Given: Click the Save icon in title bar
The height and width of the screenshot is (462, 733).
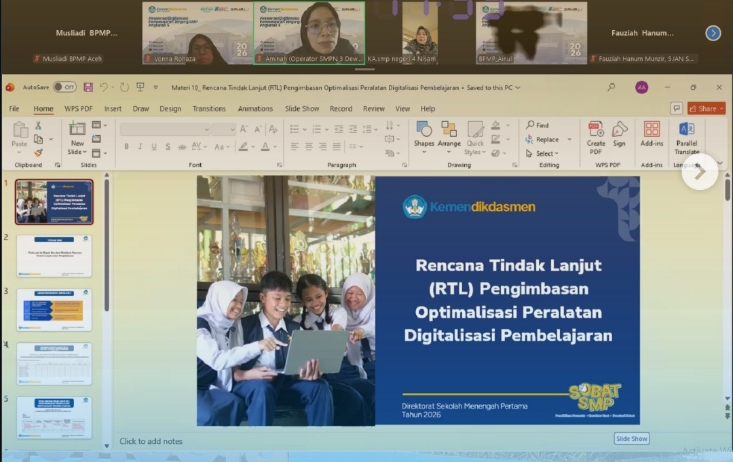Looking at the screenshot, I should point(88,87).
